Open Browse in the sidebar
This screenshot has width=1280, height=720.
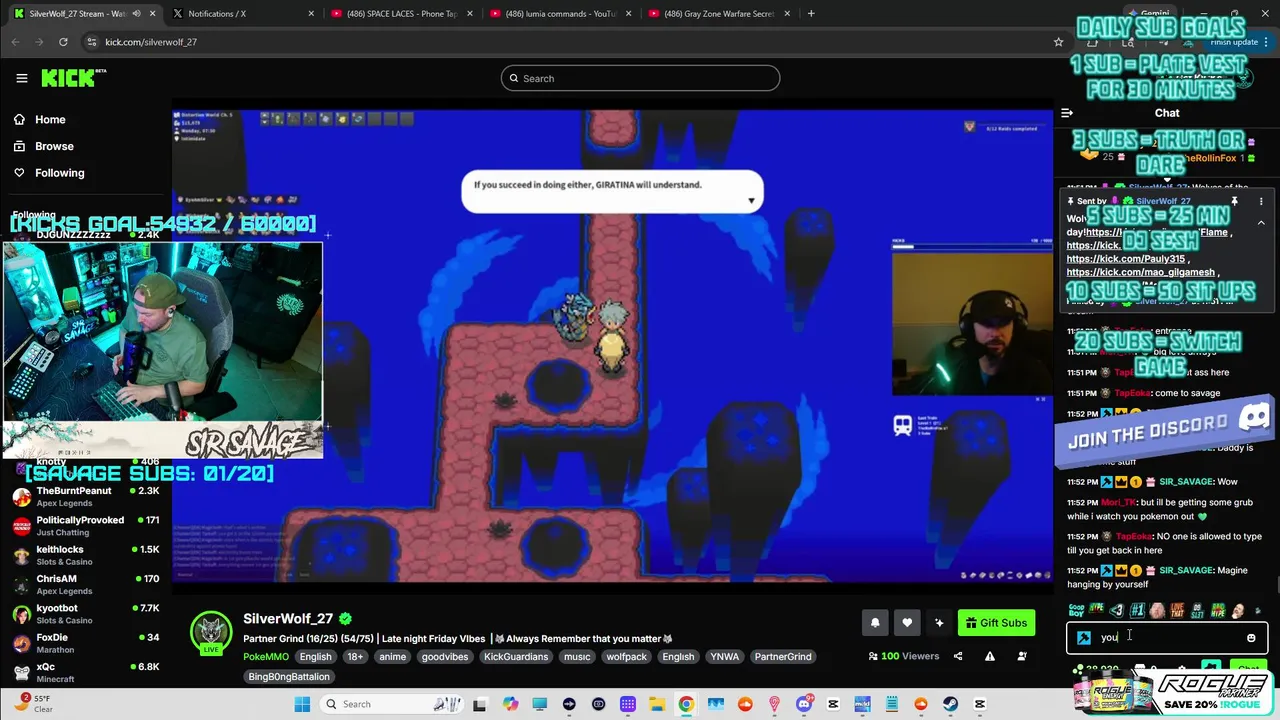point(54,146)
